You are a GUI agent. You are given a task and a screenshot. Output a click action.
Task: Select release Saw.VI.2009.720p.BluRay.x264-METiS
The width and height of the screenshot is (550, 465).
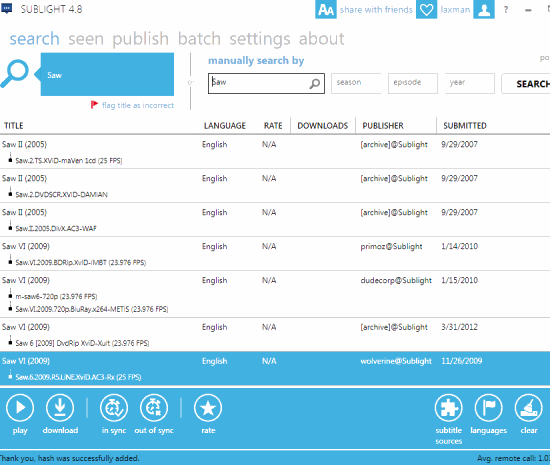92,309
